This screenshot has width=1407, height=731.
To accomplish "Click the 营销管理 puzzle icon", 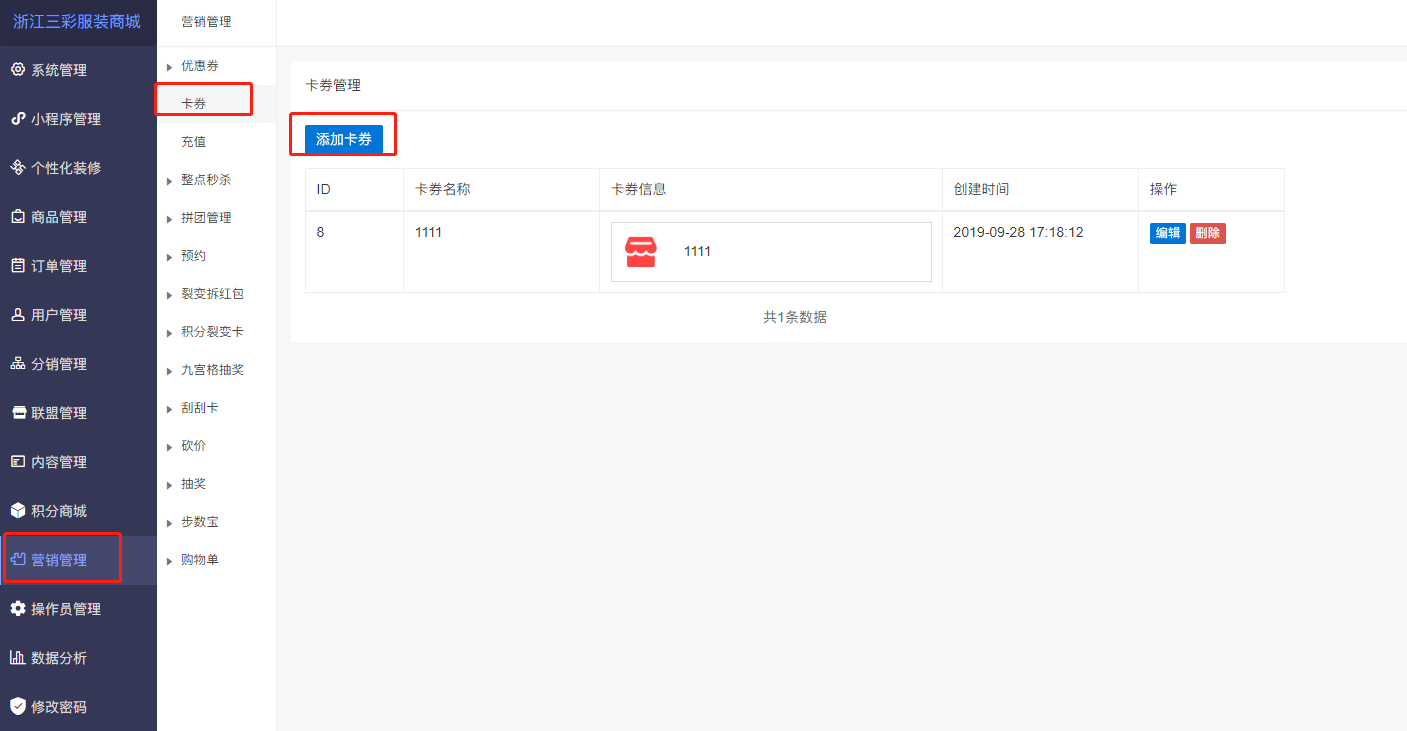I will (17, 560).
